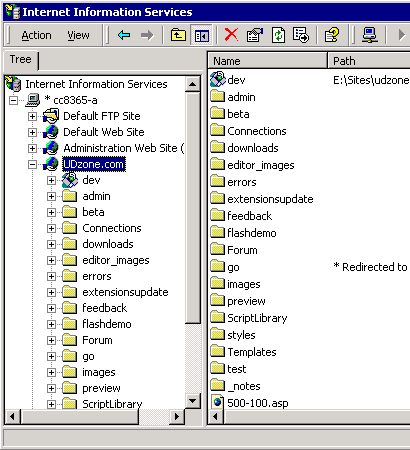410x450 pixels.
Task: Expand the Default Web Site node
Action: click(32, 132)
